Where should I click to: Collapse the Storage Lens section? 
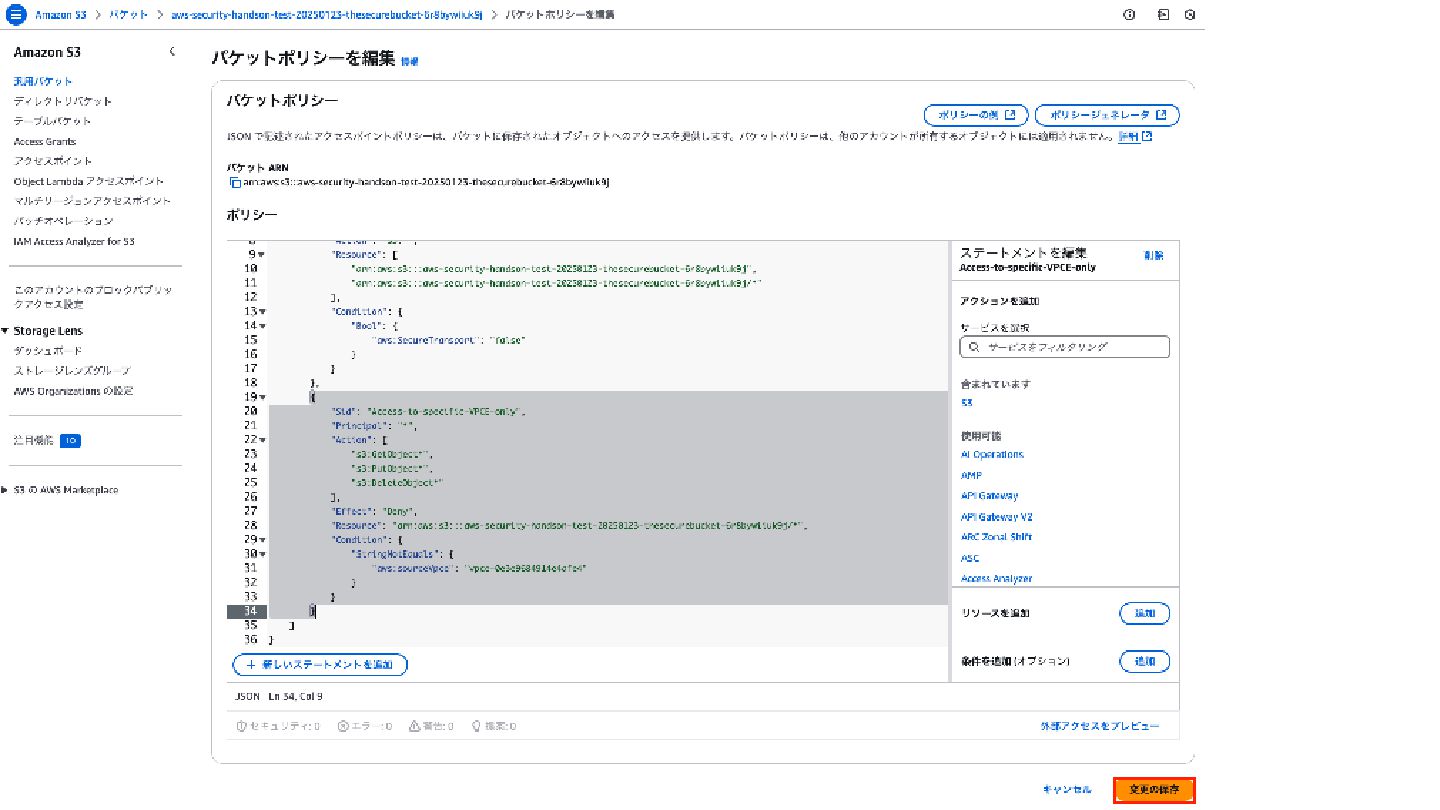click(x=5, y=331)
